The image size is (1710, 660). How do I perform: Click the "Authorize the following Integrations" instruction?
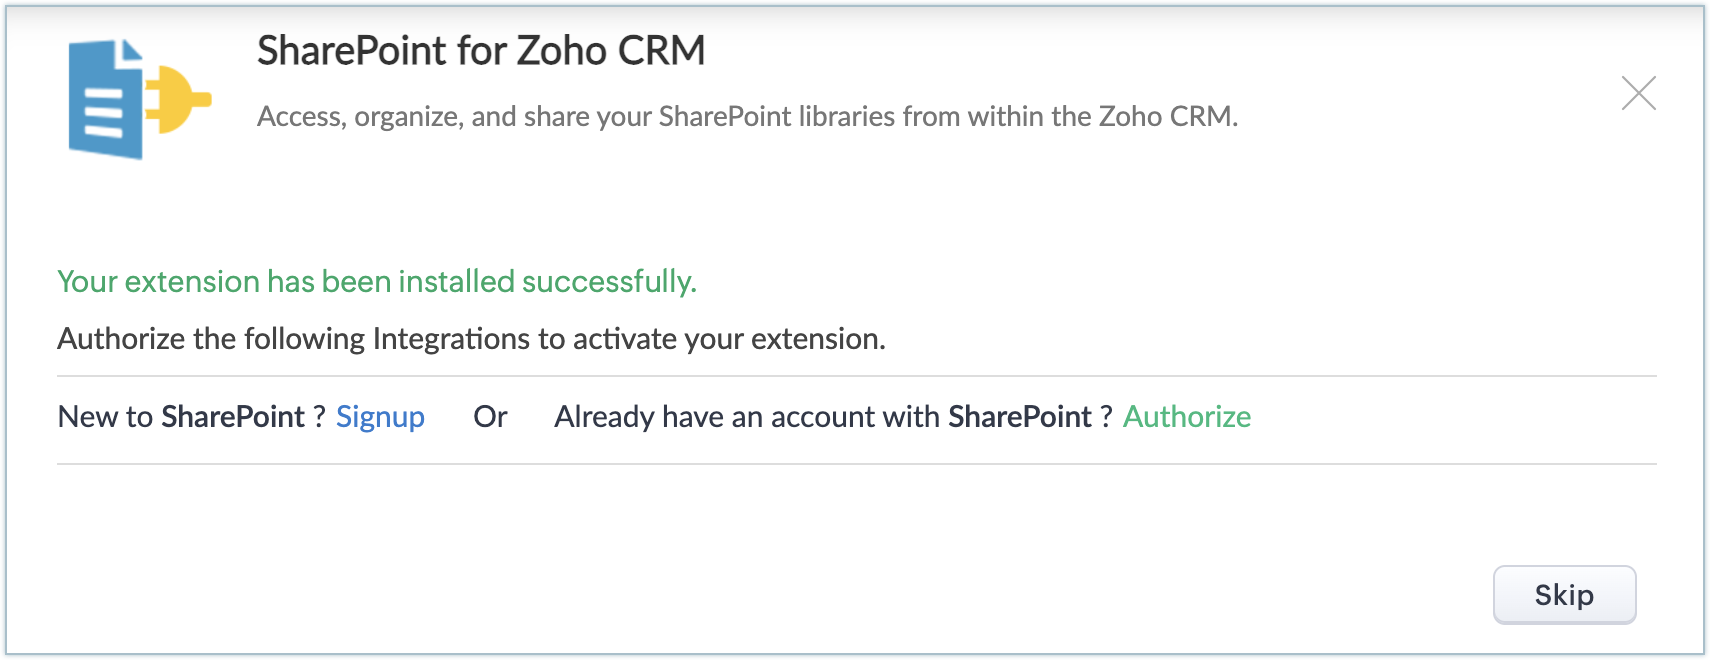click(471, 339)
